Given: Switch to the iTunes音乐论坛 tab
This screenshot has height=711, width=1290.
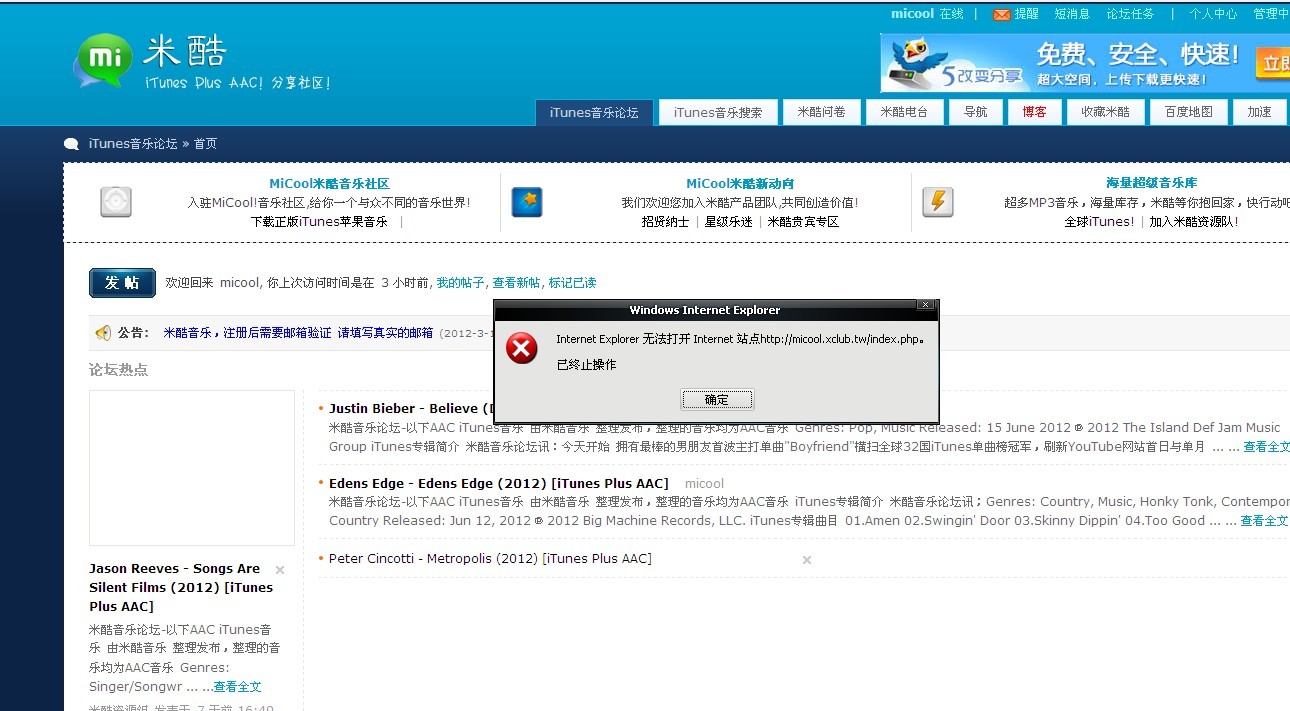Looking at the screenshot, I should click(594, 112).
